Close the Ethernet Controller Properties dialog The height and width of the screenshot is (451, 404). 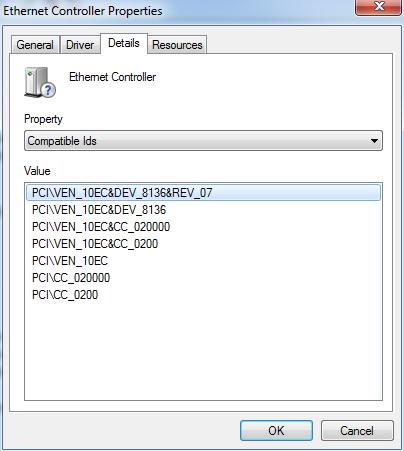tap(378, 7)
